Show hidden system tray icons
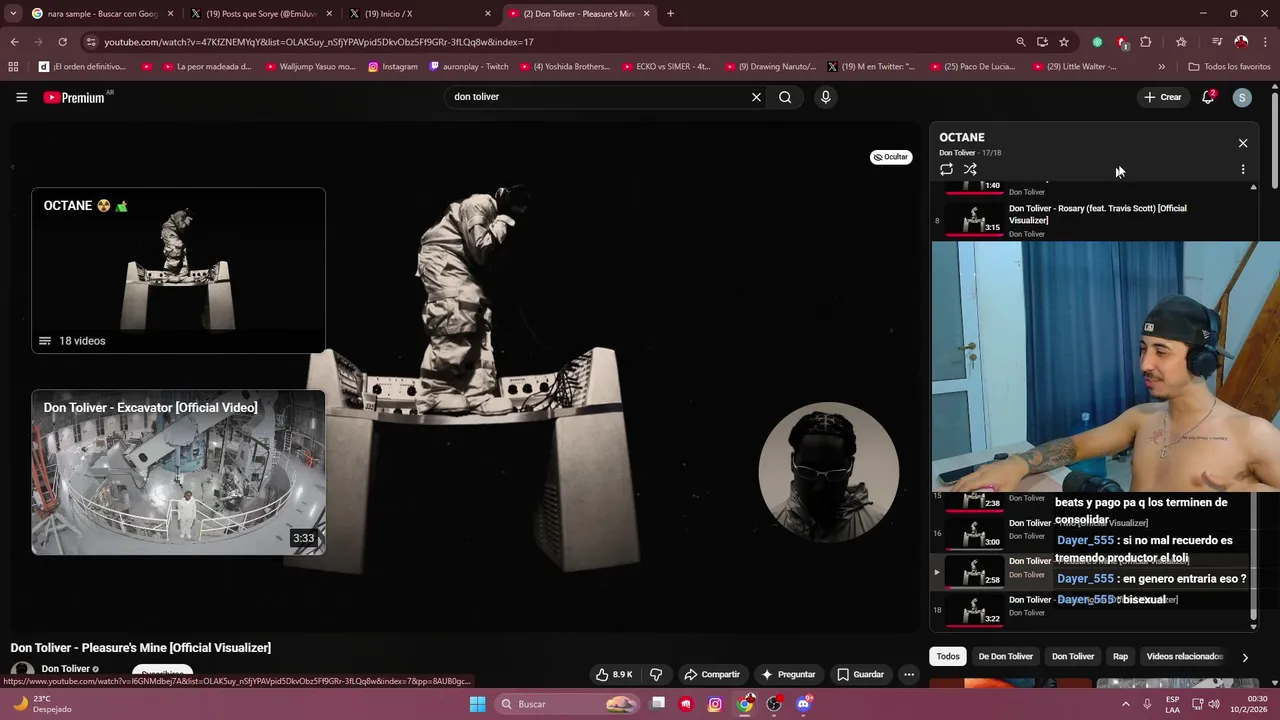Viewport: 1280px width, 720px height. (1125, 704)
